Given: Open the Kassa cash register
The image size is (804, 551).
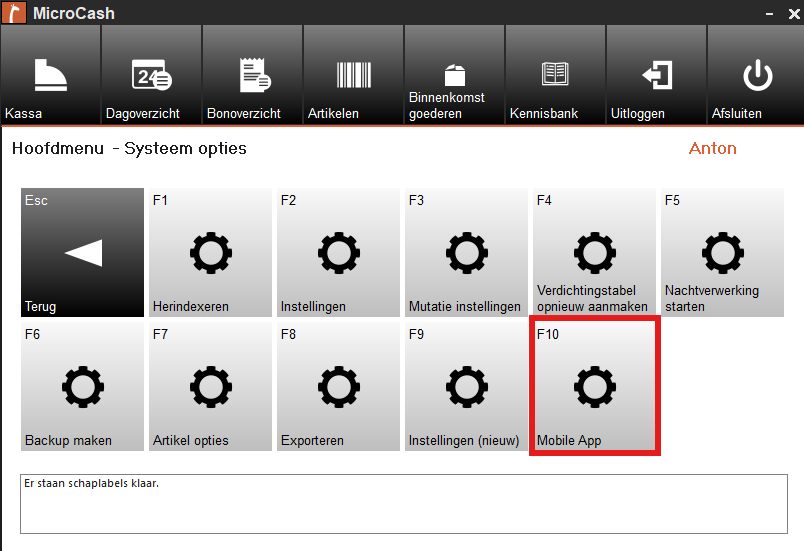Looking at the screenshot, I should pos(50,75).
